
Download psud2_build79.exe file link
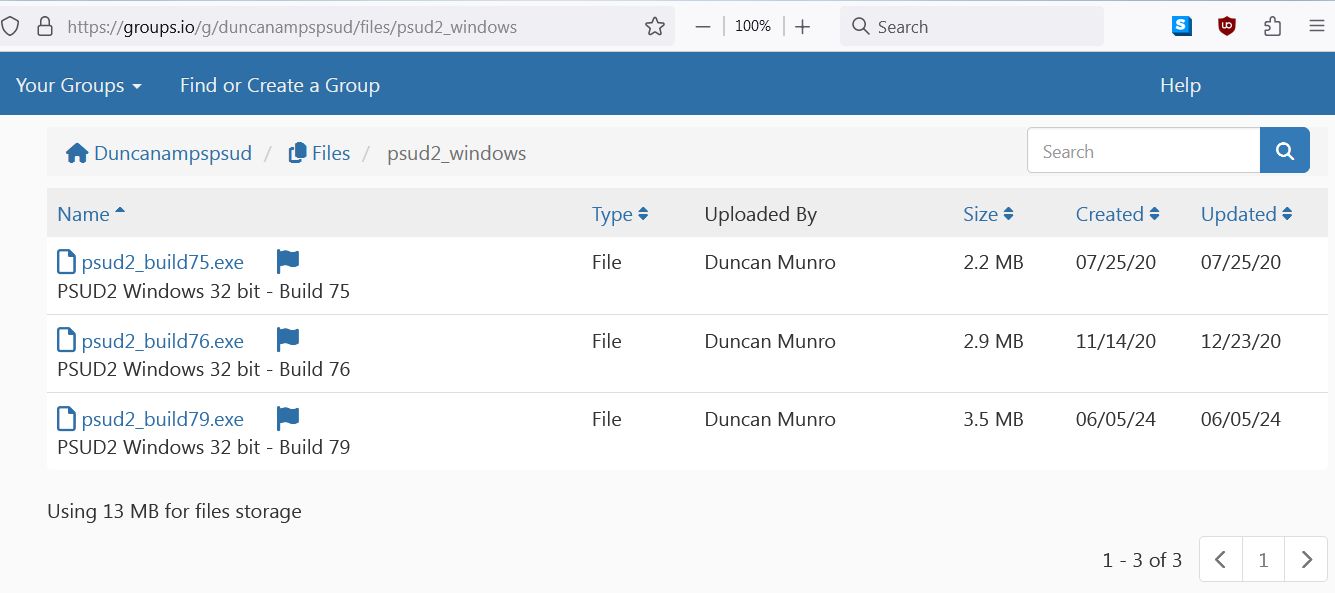(x=163, y=419)
